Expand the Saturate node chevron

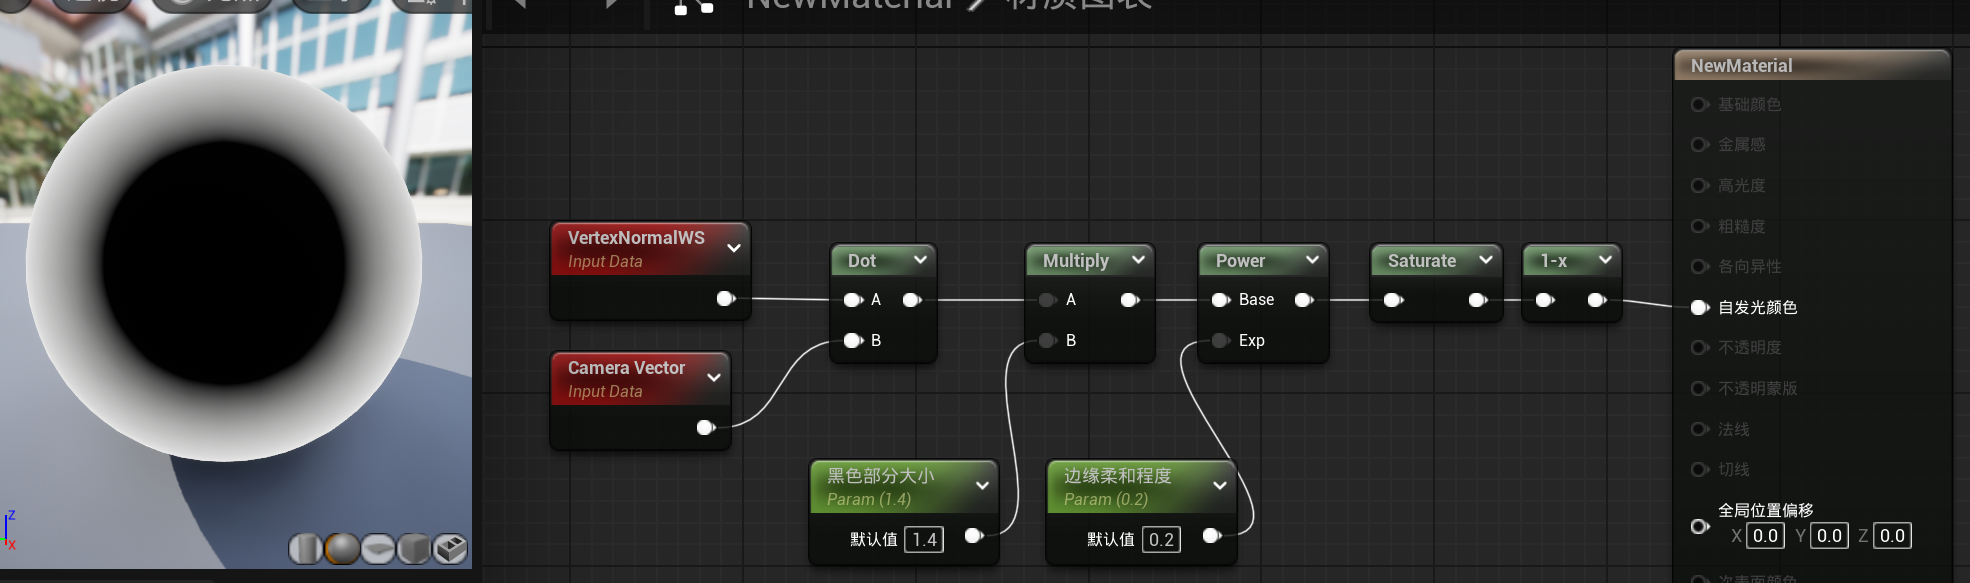click(1486, 260)
